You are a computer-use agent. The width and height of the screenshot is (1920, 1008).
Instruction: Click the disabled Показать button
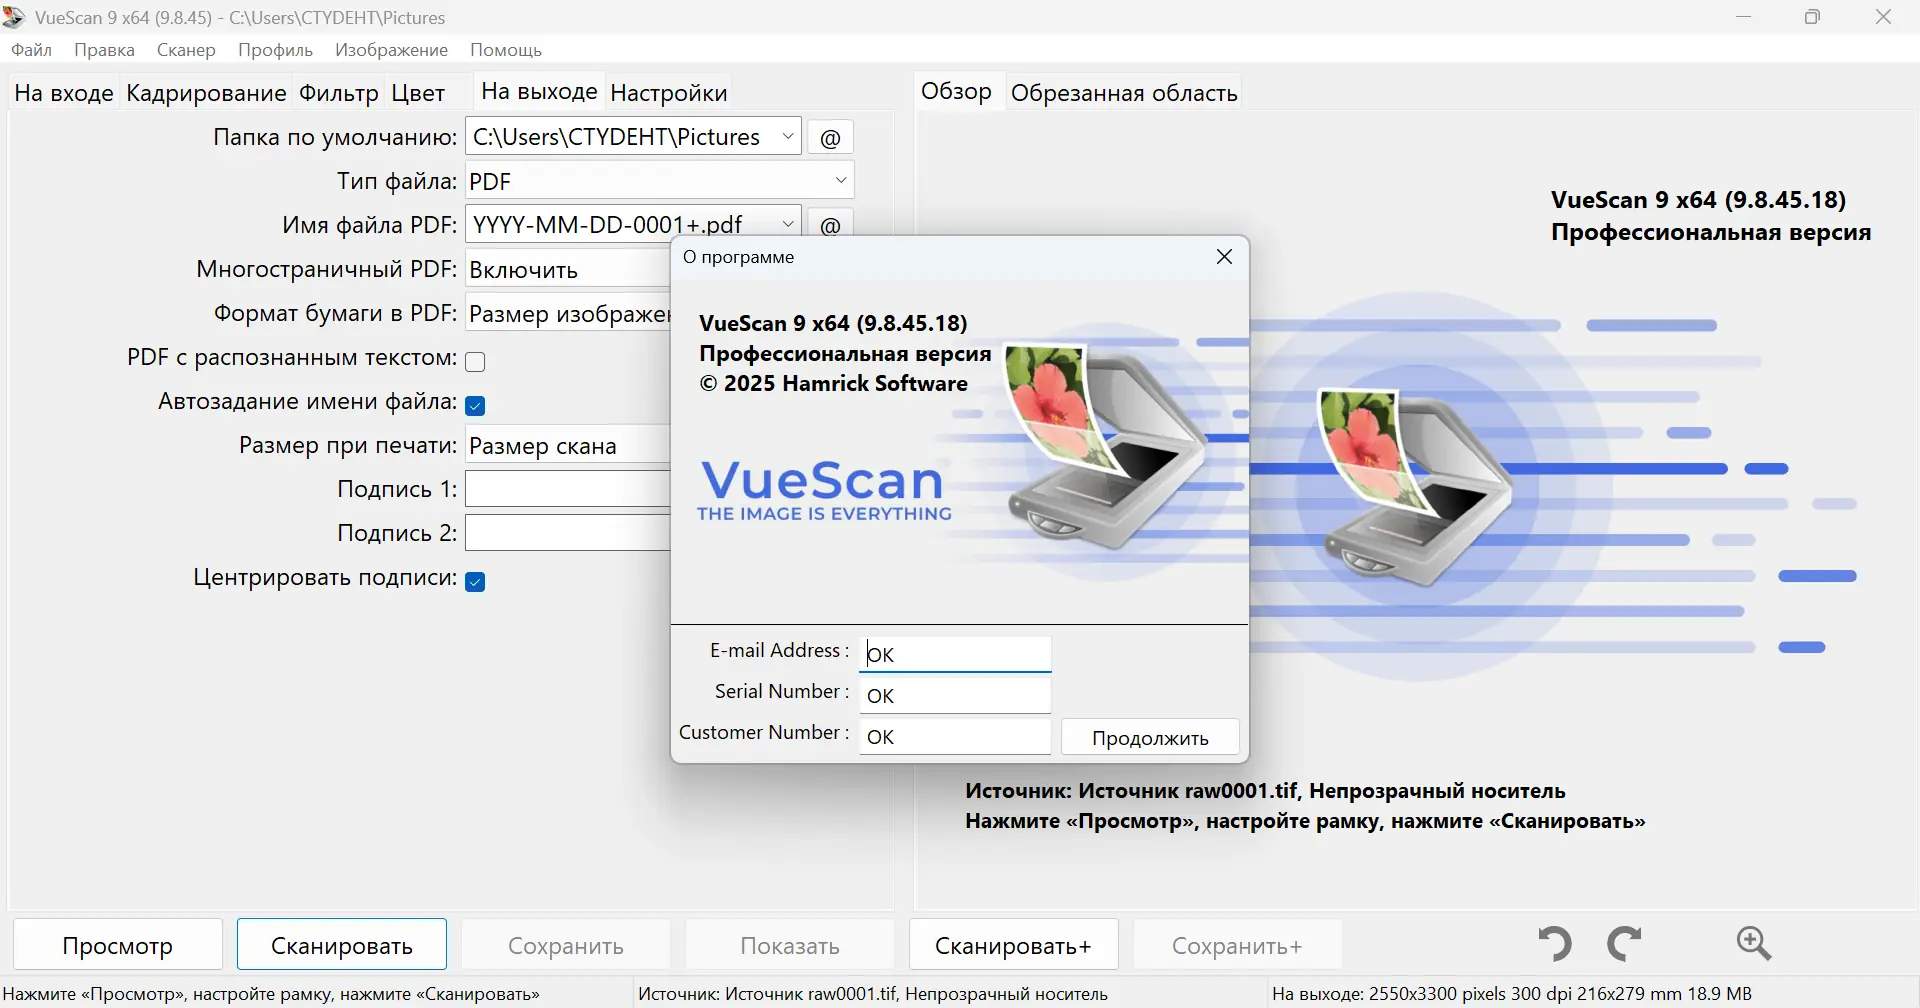[x=790, y=945]
